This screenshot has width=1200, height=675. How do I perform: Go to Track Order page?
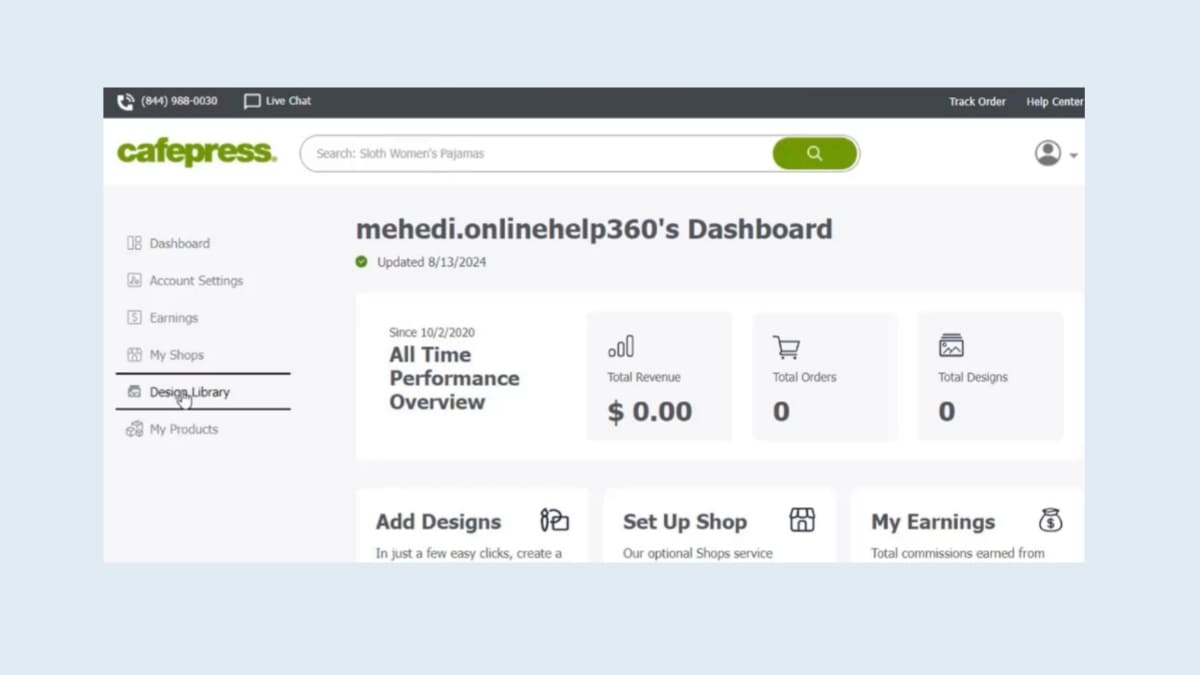coord(976,102)
